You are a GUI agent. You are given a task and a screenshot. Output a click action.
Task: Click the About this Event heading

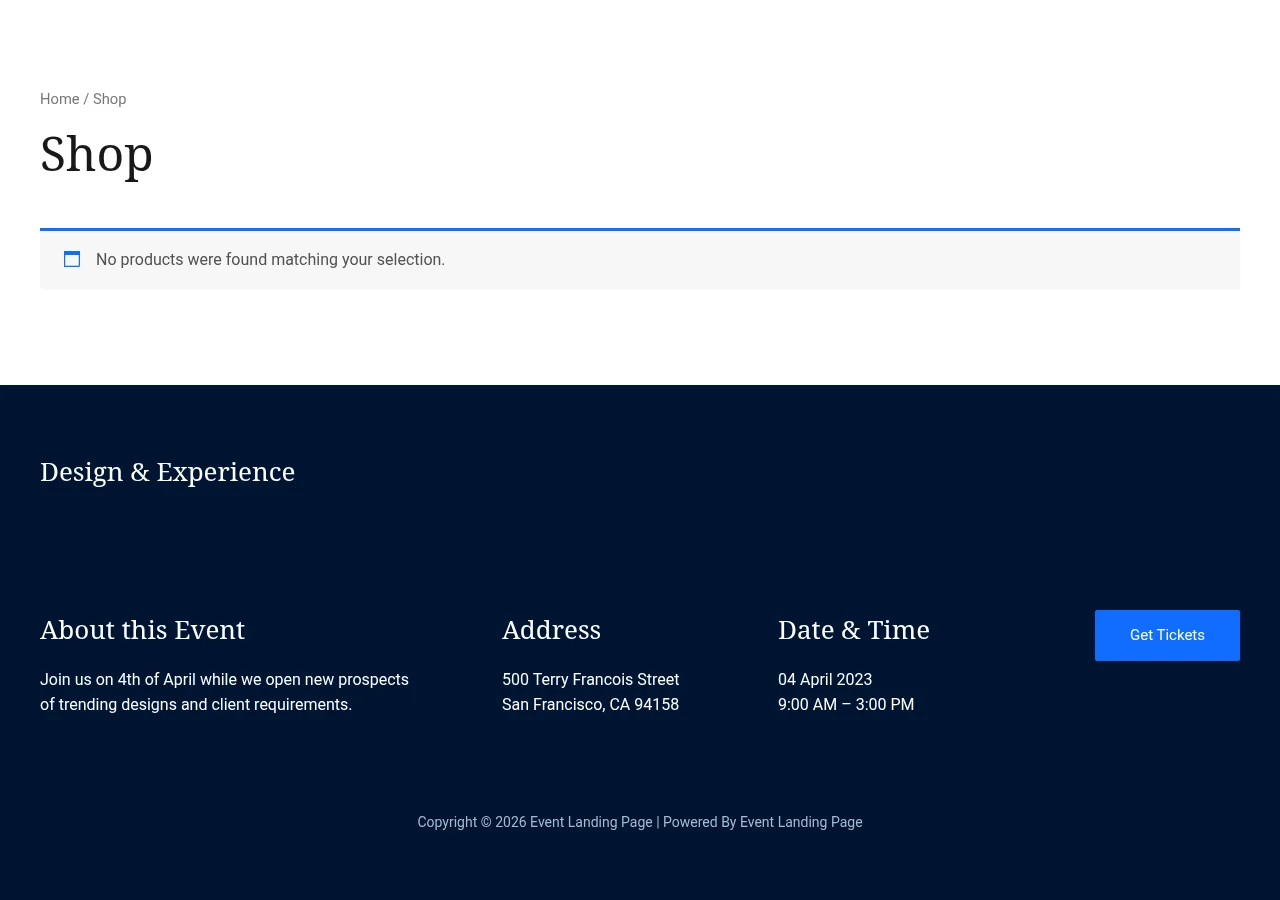142,630
